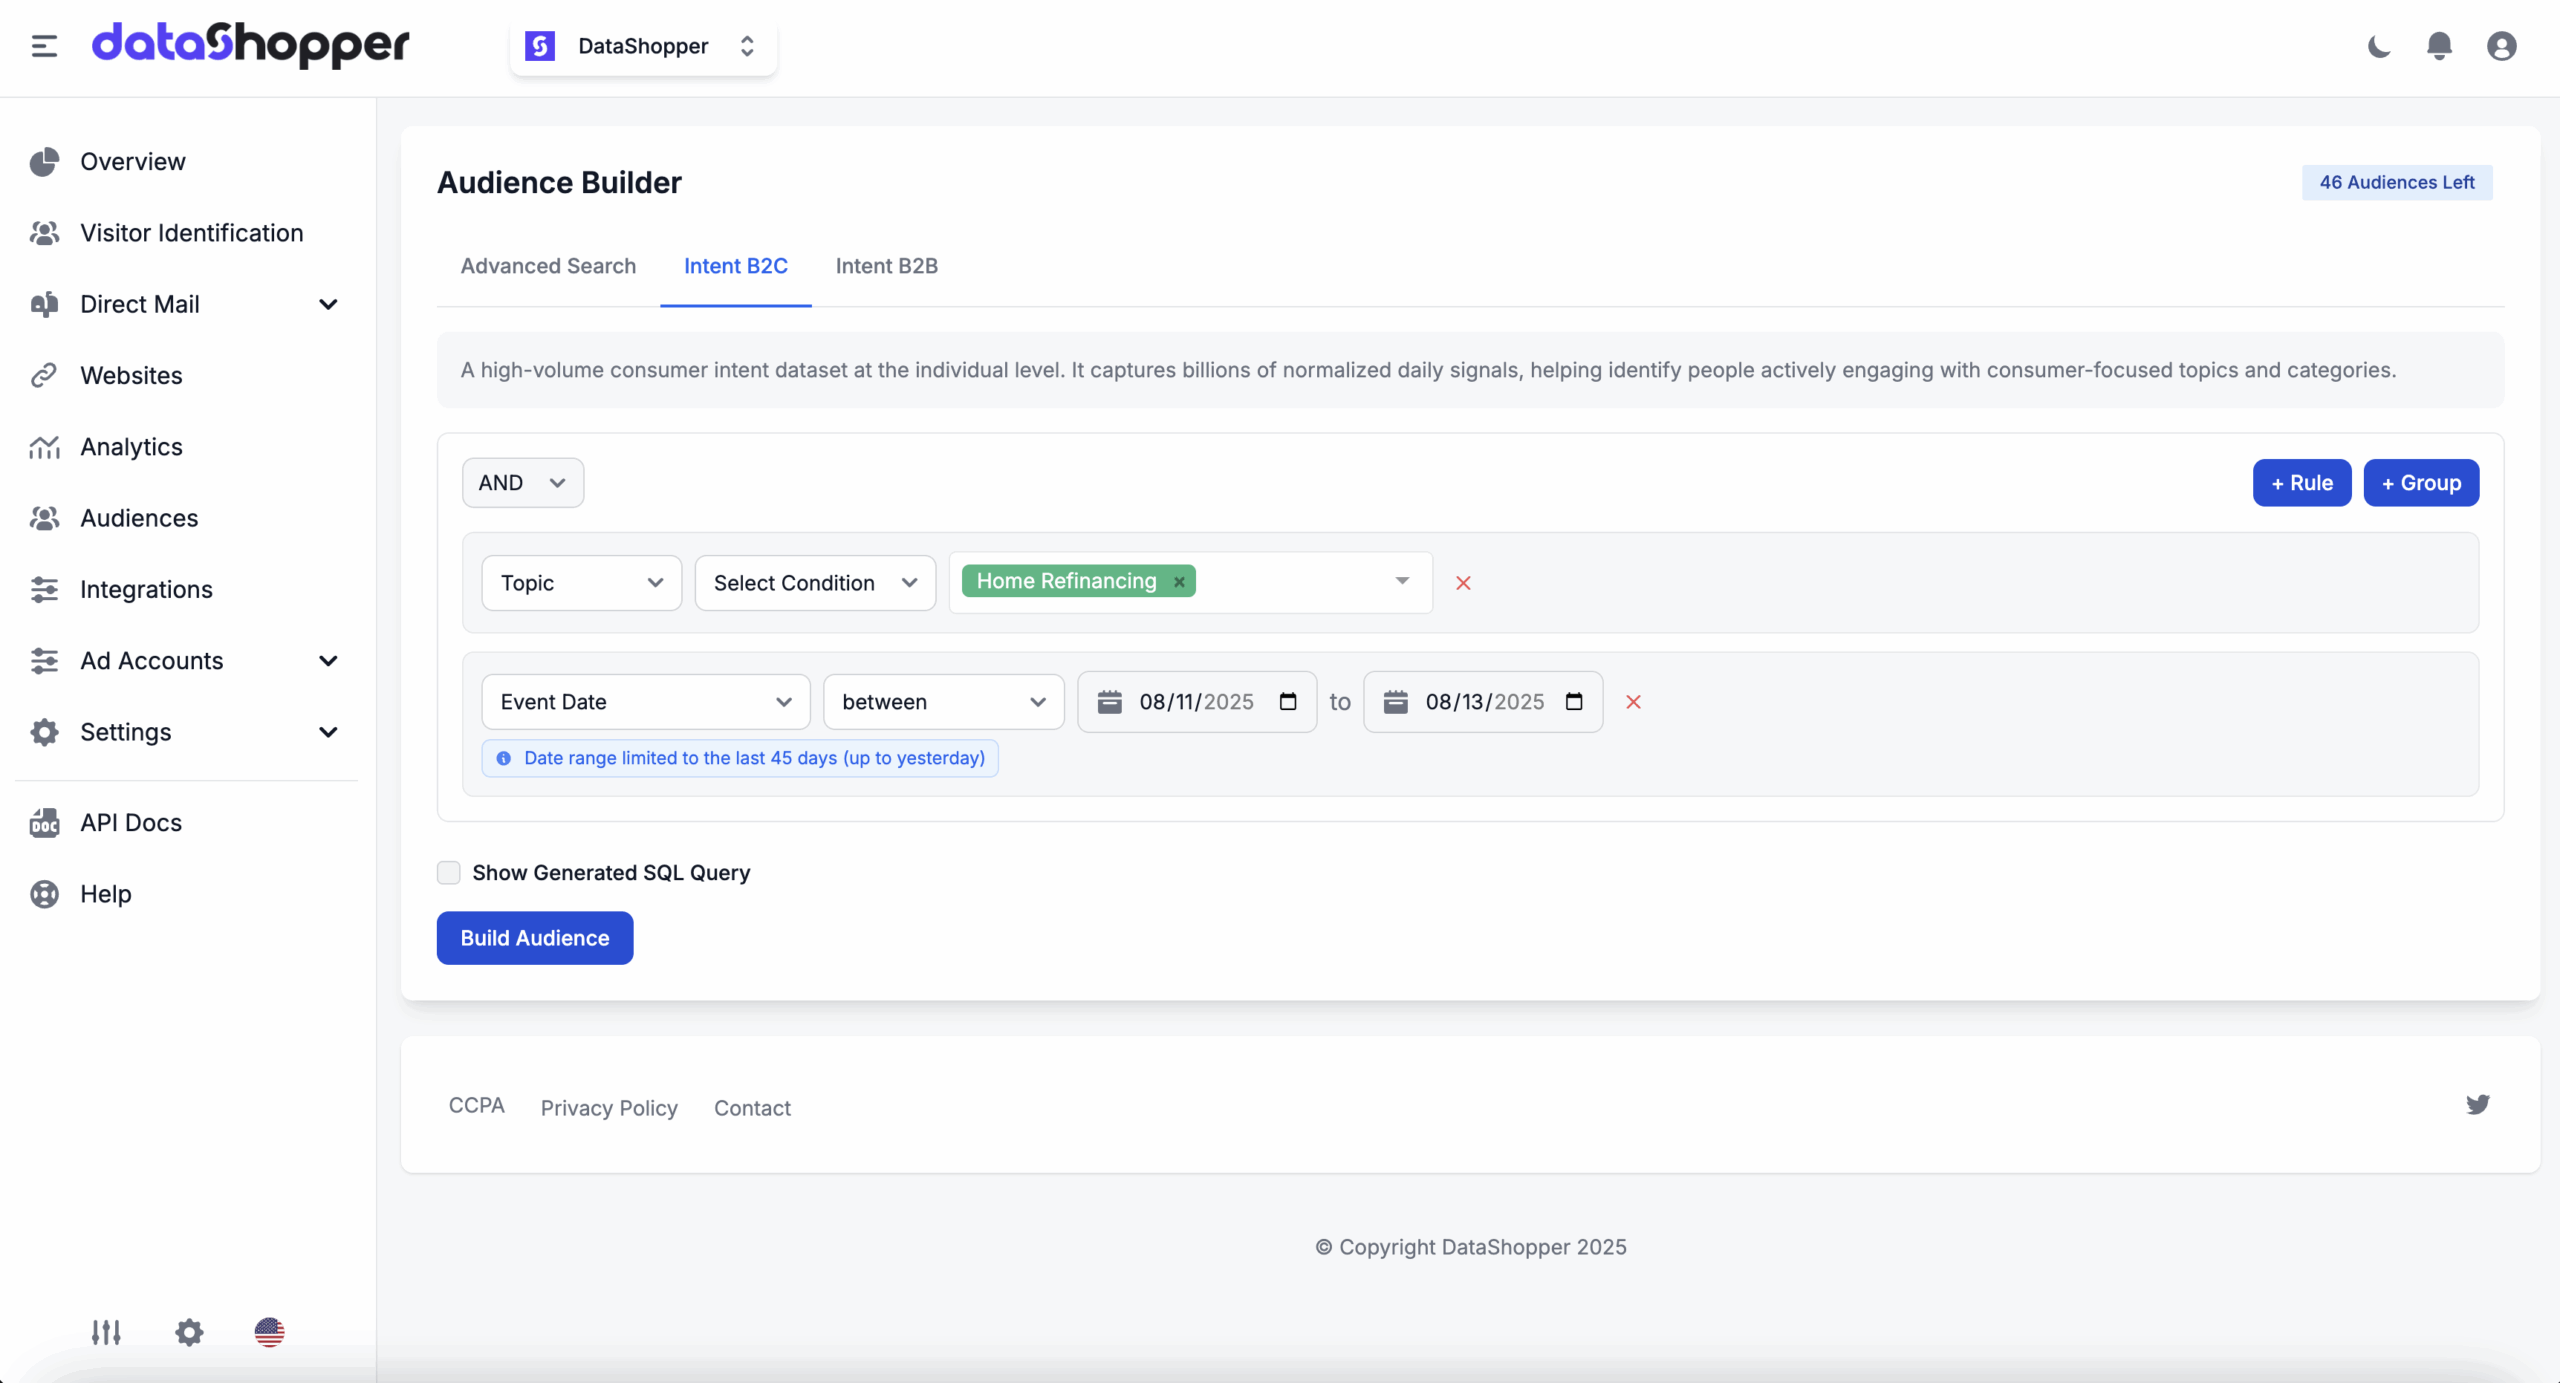Open user profile avatar icon
2560x1383 pixels.
(2501, 46)
